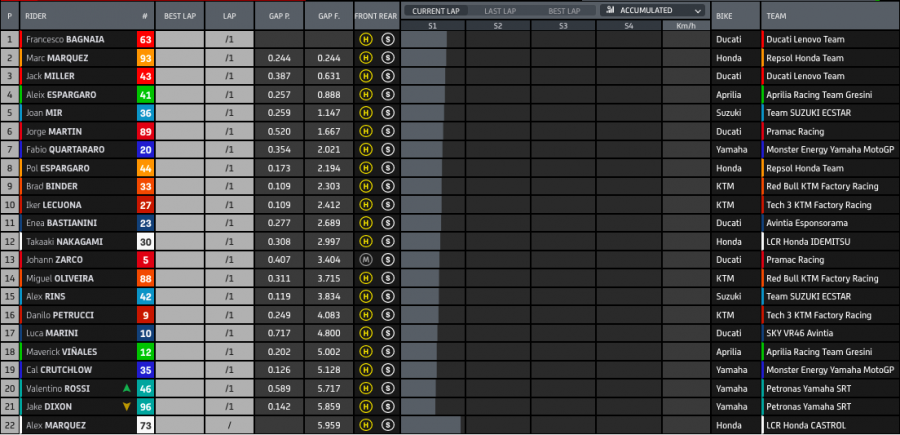Click chart icon beside ACCUMULATED label
Viewport: 900px width, 435px height.
pyautogui.click(x=610, y=10)
